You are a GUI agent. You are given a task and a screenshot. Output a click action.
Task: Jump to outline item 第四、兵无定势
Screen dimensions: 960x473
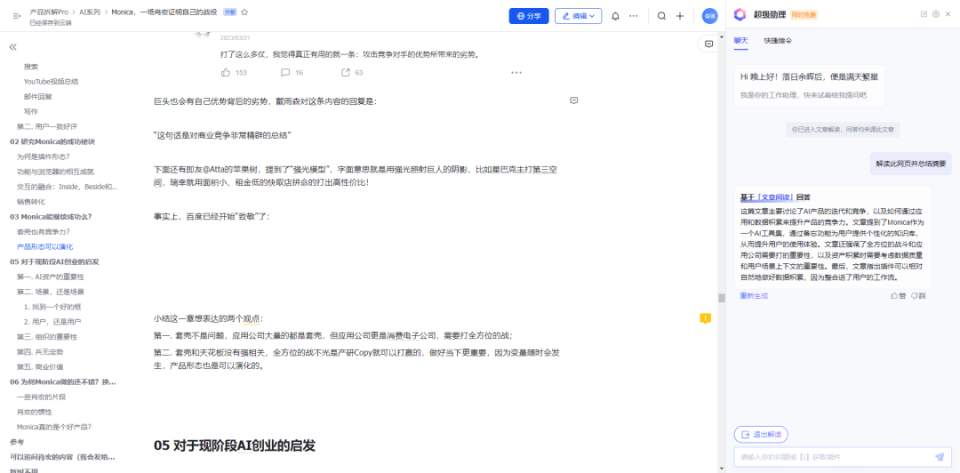(40, 352)
